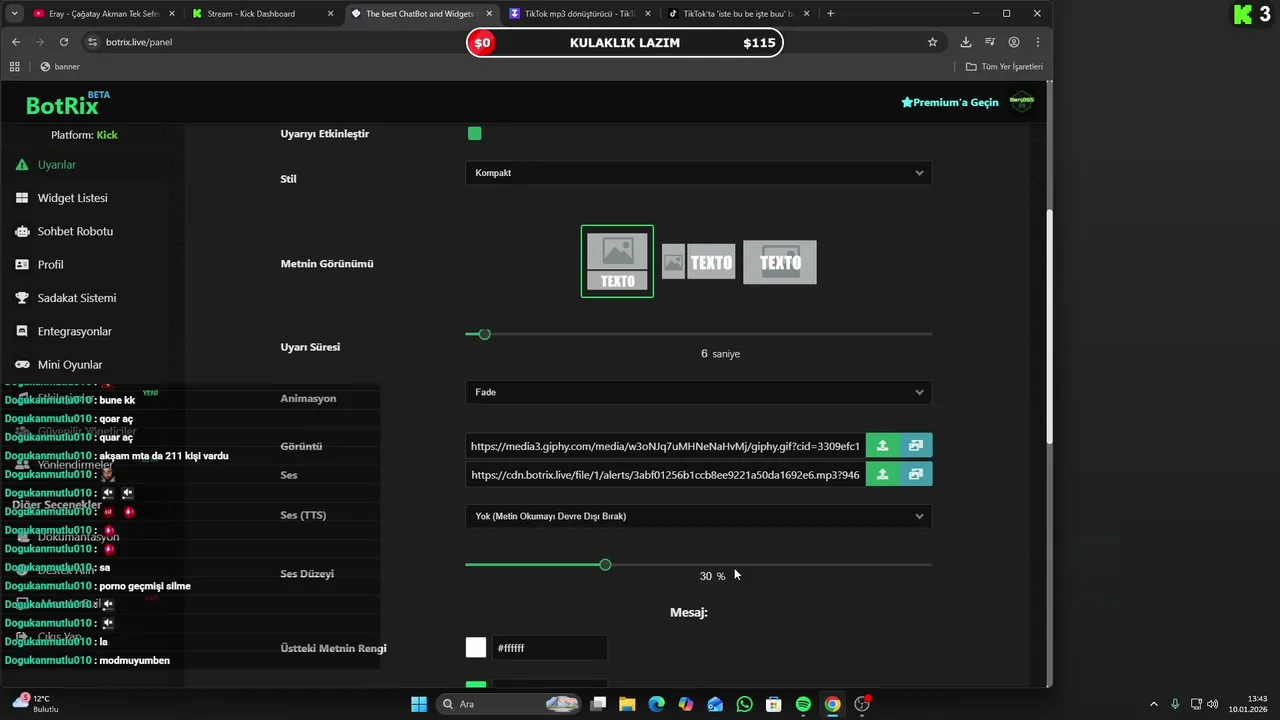
Task: Adjust Ses Düzeyi slider handle
Action: click(x=605, y=565)
